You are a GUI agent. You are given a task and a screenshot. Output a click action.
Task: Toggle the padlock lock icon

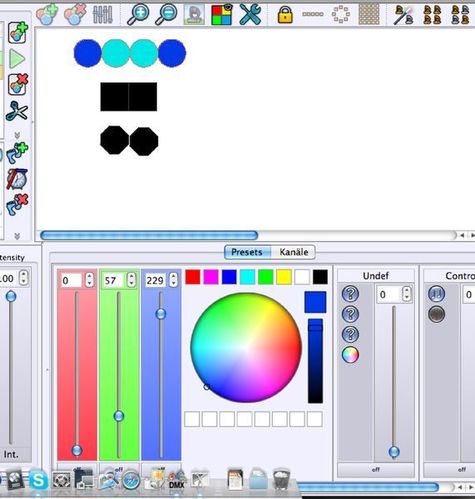tap(285, 14)
